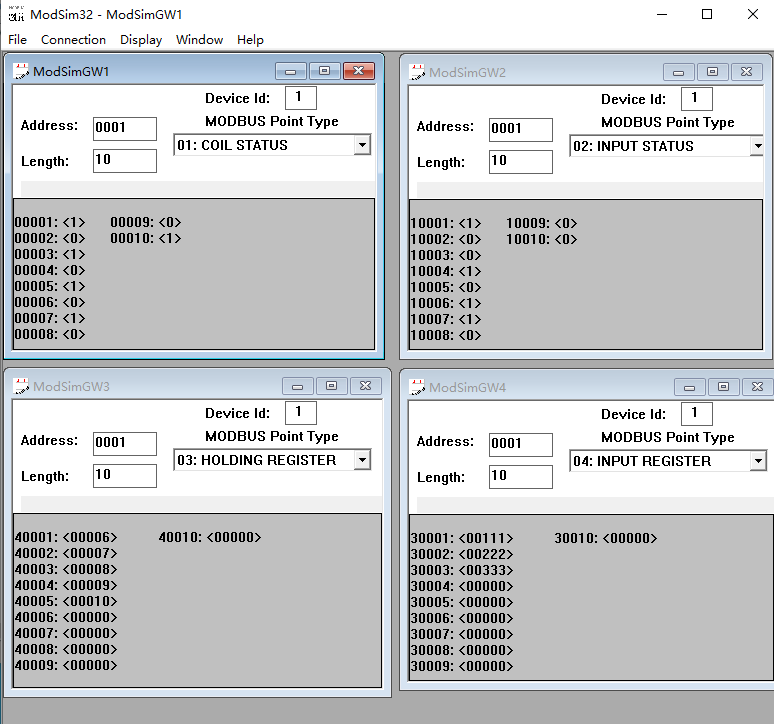Maximize the ModSimGW4 child window
Screen dimensions: 774x724
point(723,387)
